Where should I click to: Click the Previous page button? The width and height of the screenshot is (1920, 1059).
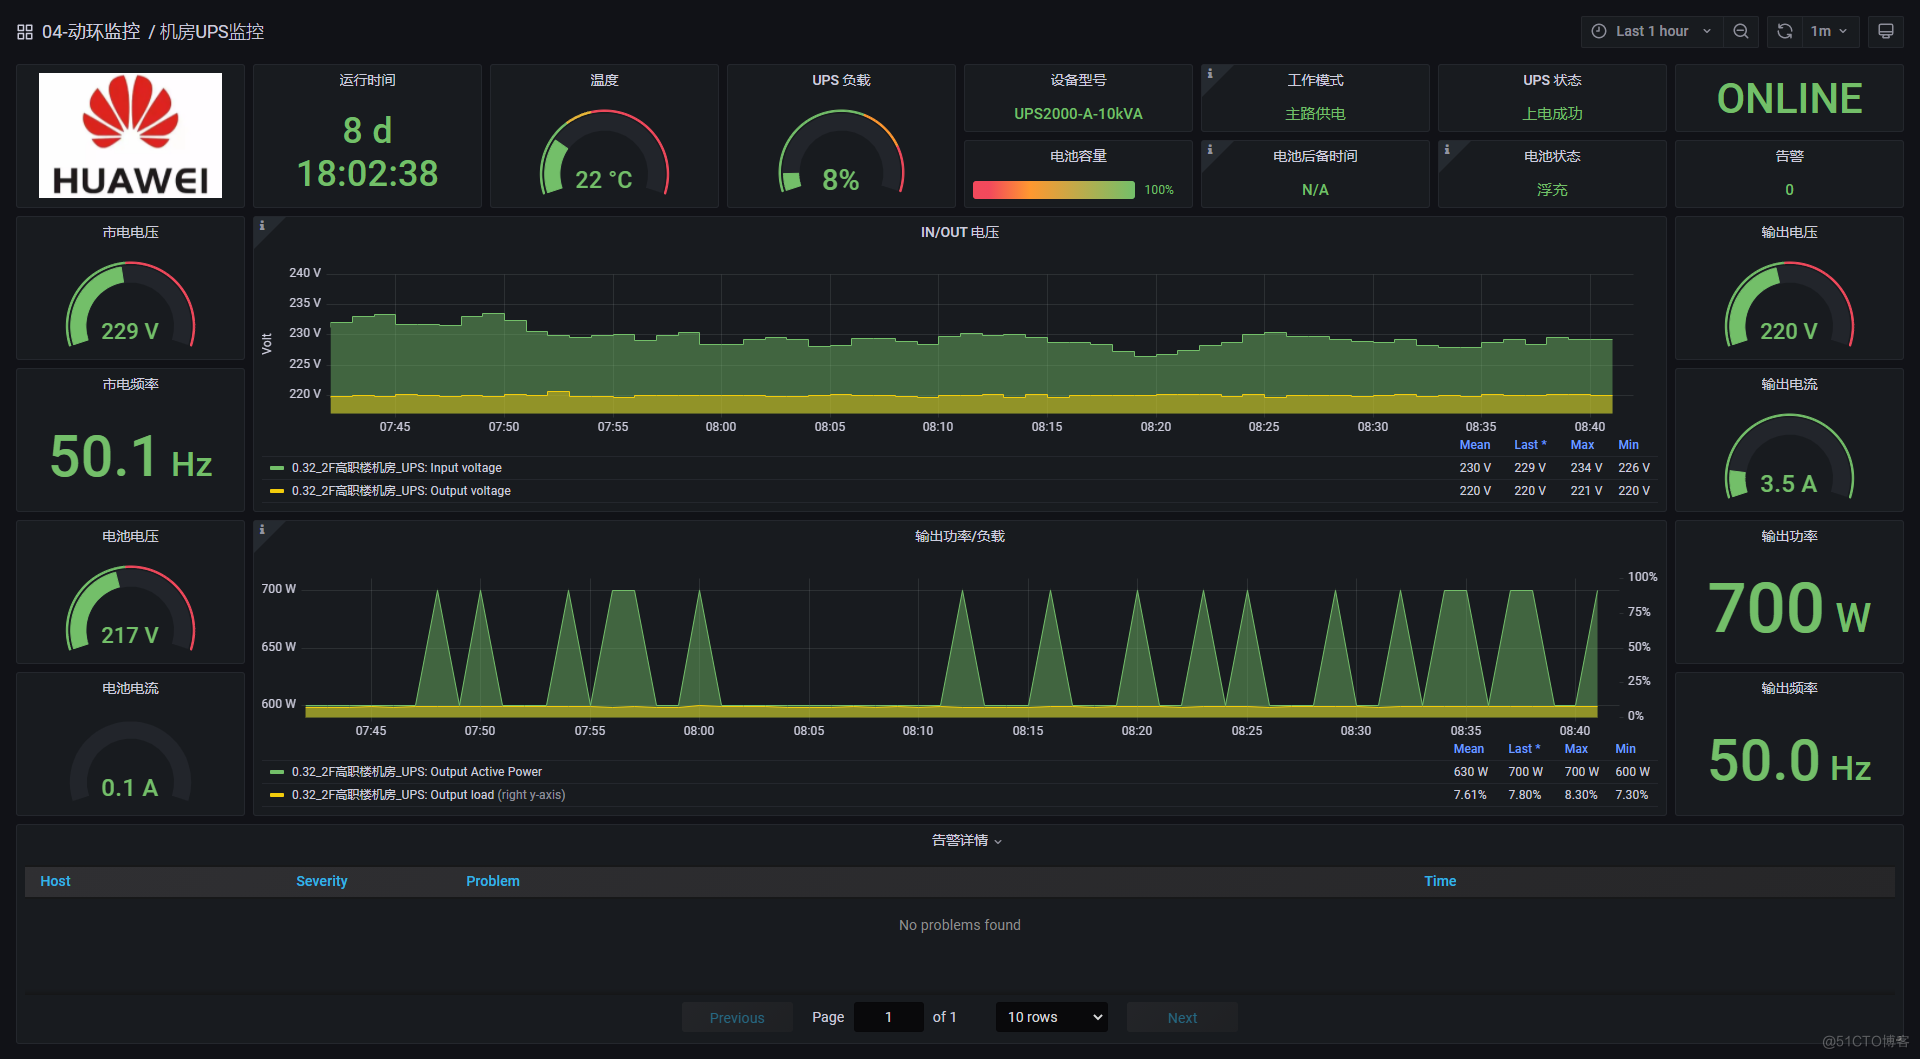click(x=737, y=1017)
